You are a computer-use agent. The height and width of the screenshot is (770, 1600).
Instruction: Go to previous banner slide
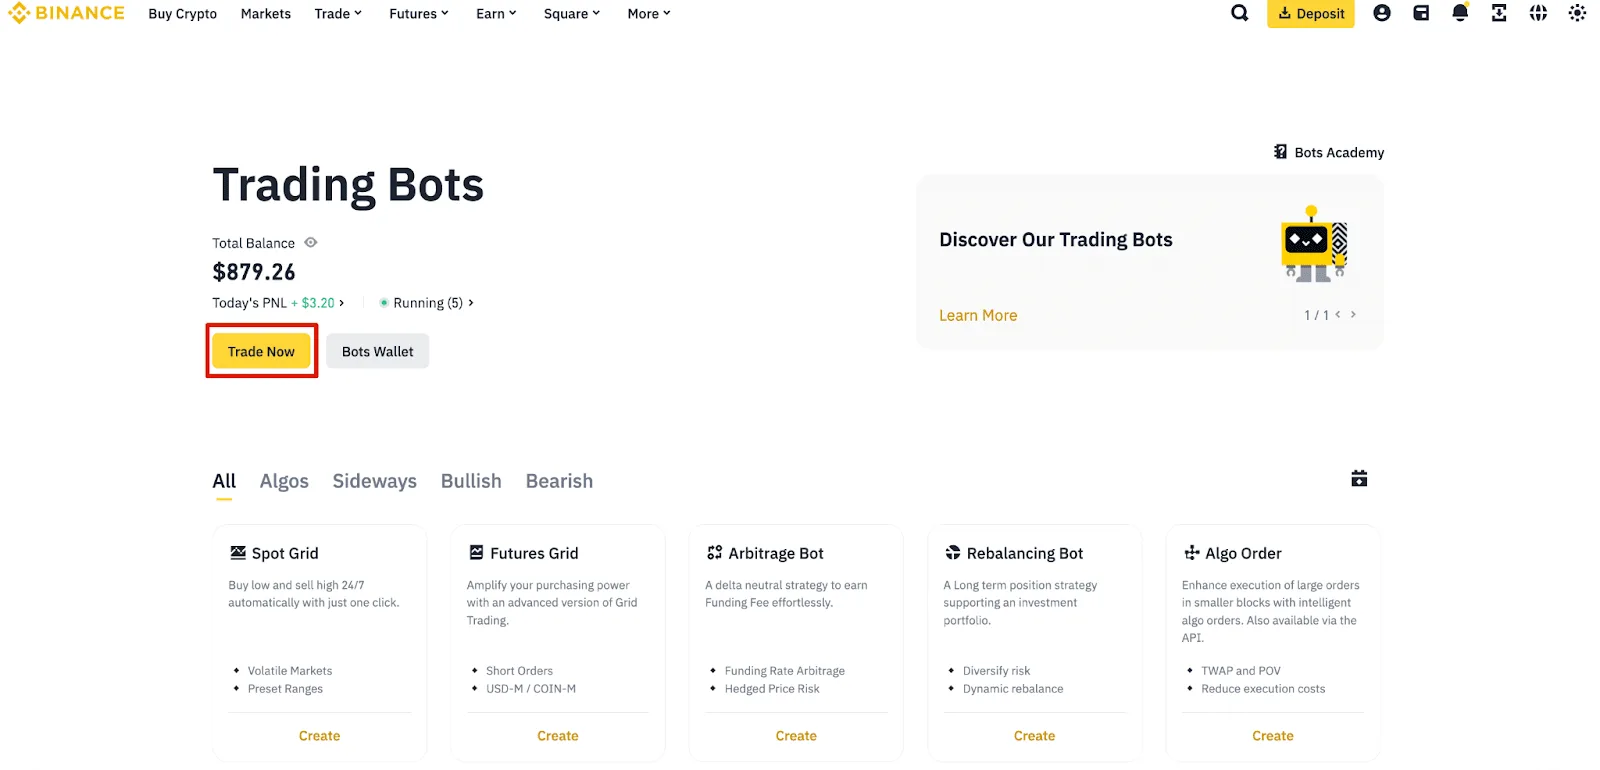pyautogui.click(x=1338, y=315)
